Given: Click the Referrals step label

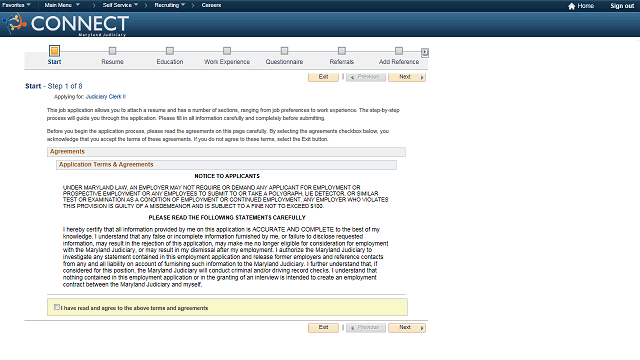Looking at the screenshot, I should 342,62.
